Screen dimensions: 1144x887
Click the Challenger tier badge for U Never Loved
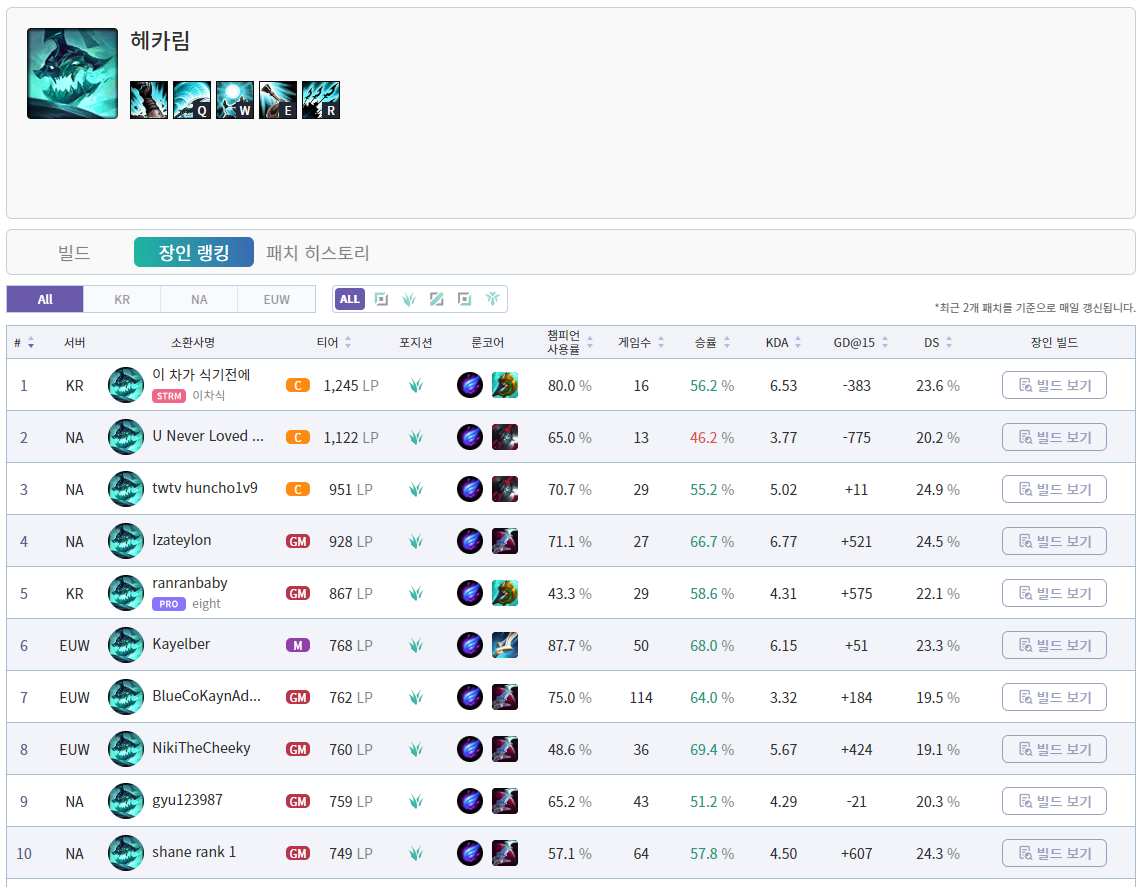click(x=298, y=438)
